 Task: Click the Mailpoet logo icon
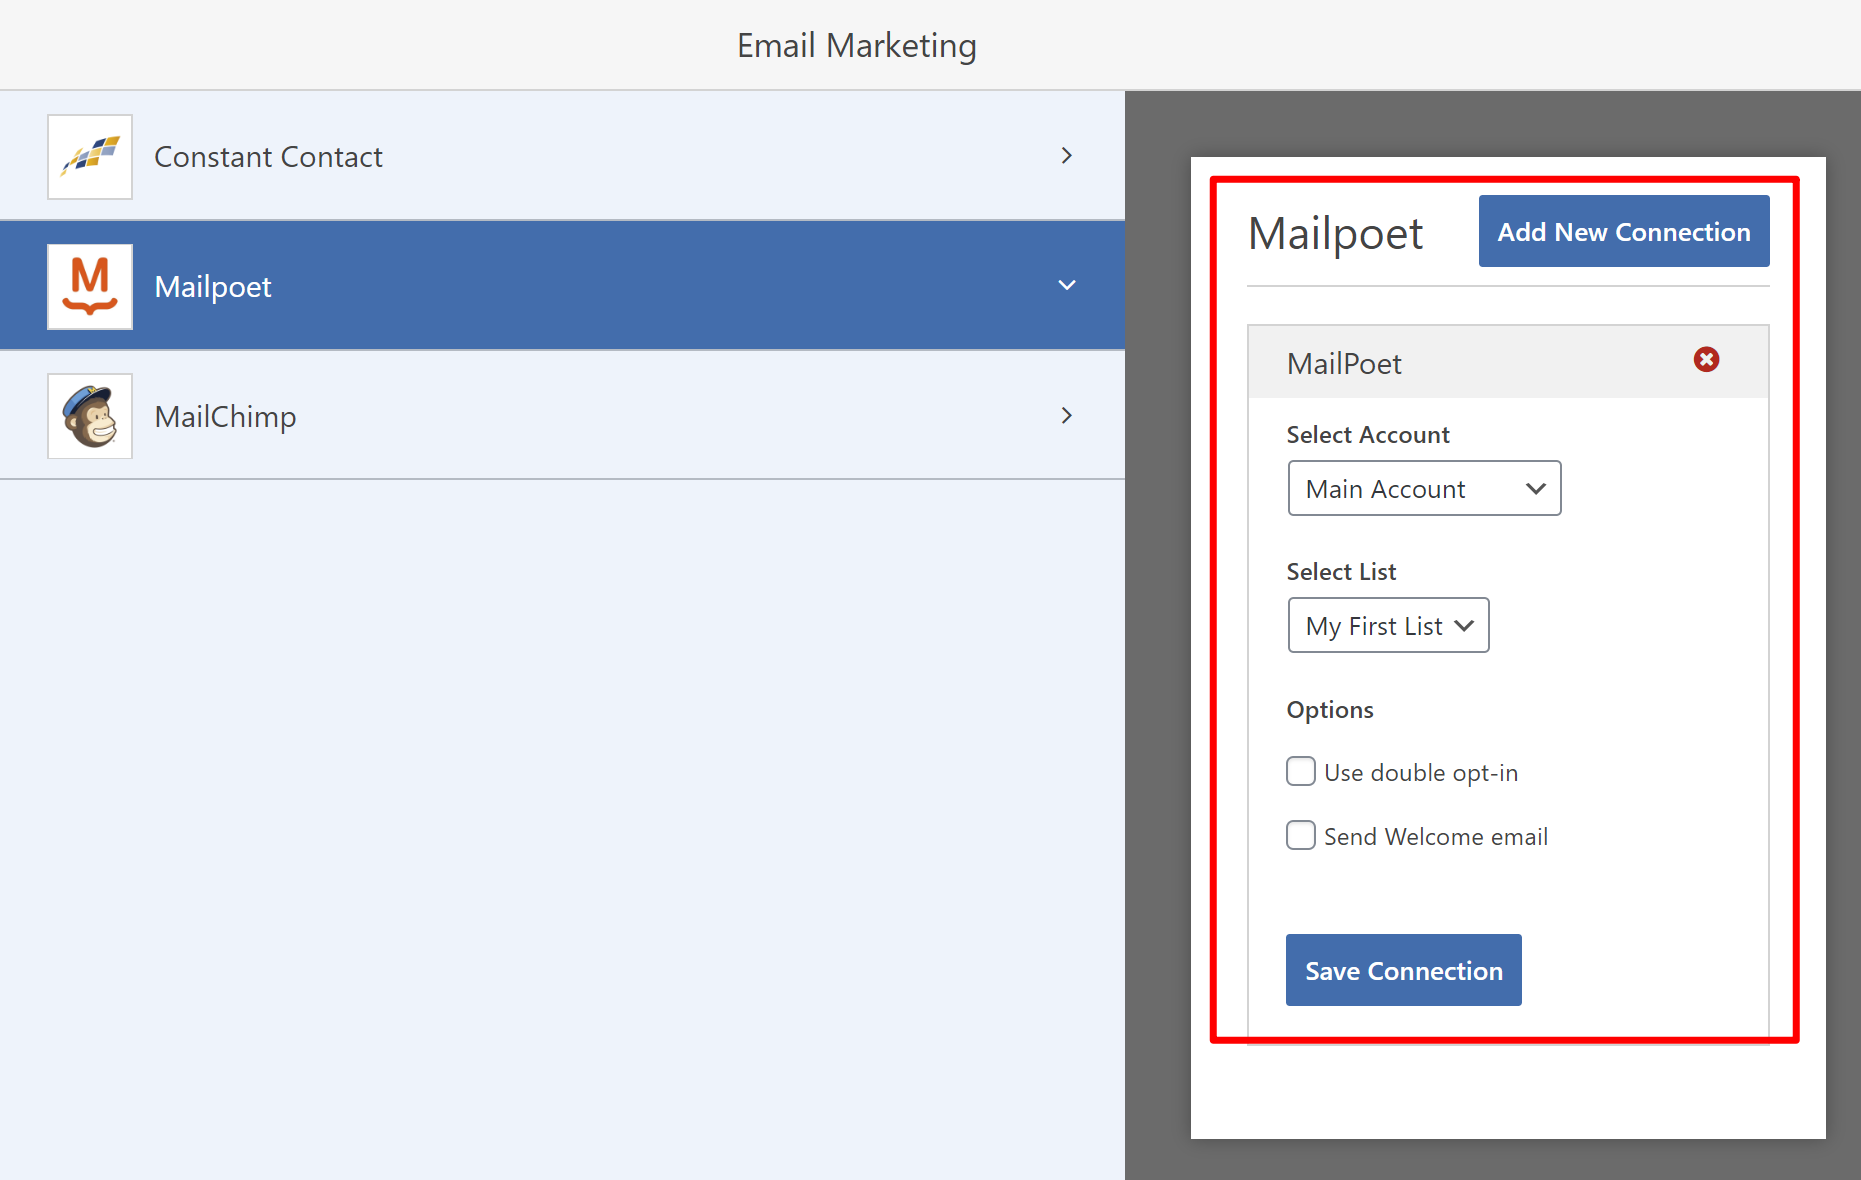point(89,286)
